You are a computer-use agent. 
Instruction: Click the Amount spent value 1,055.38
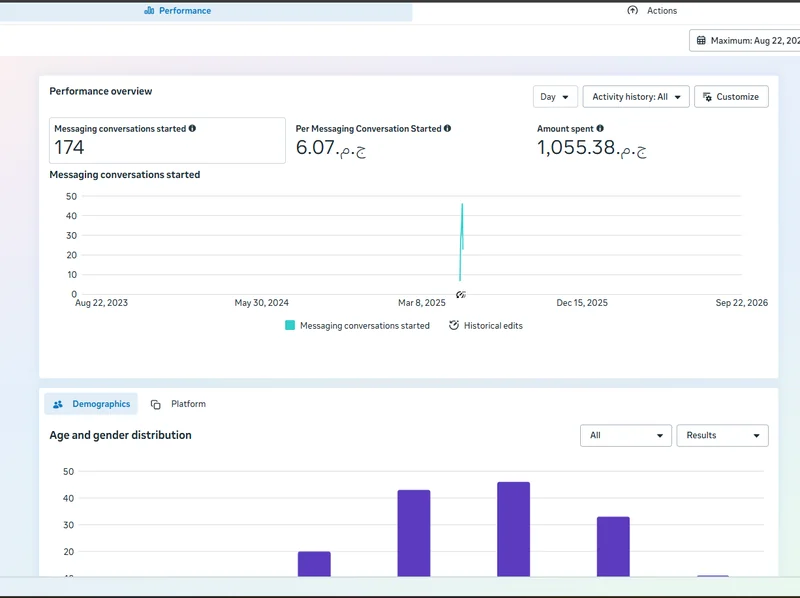592,148
